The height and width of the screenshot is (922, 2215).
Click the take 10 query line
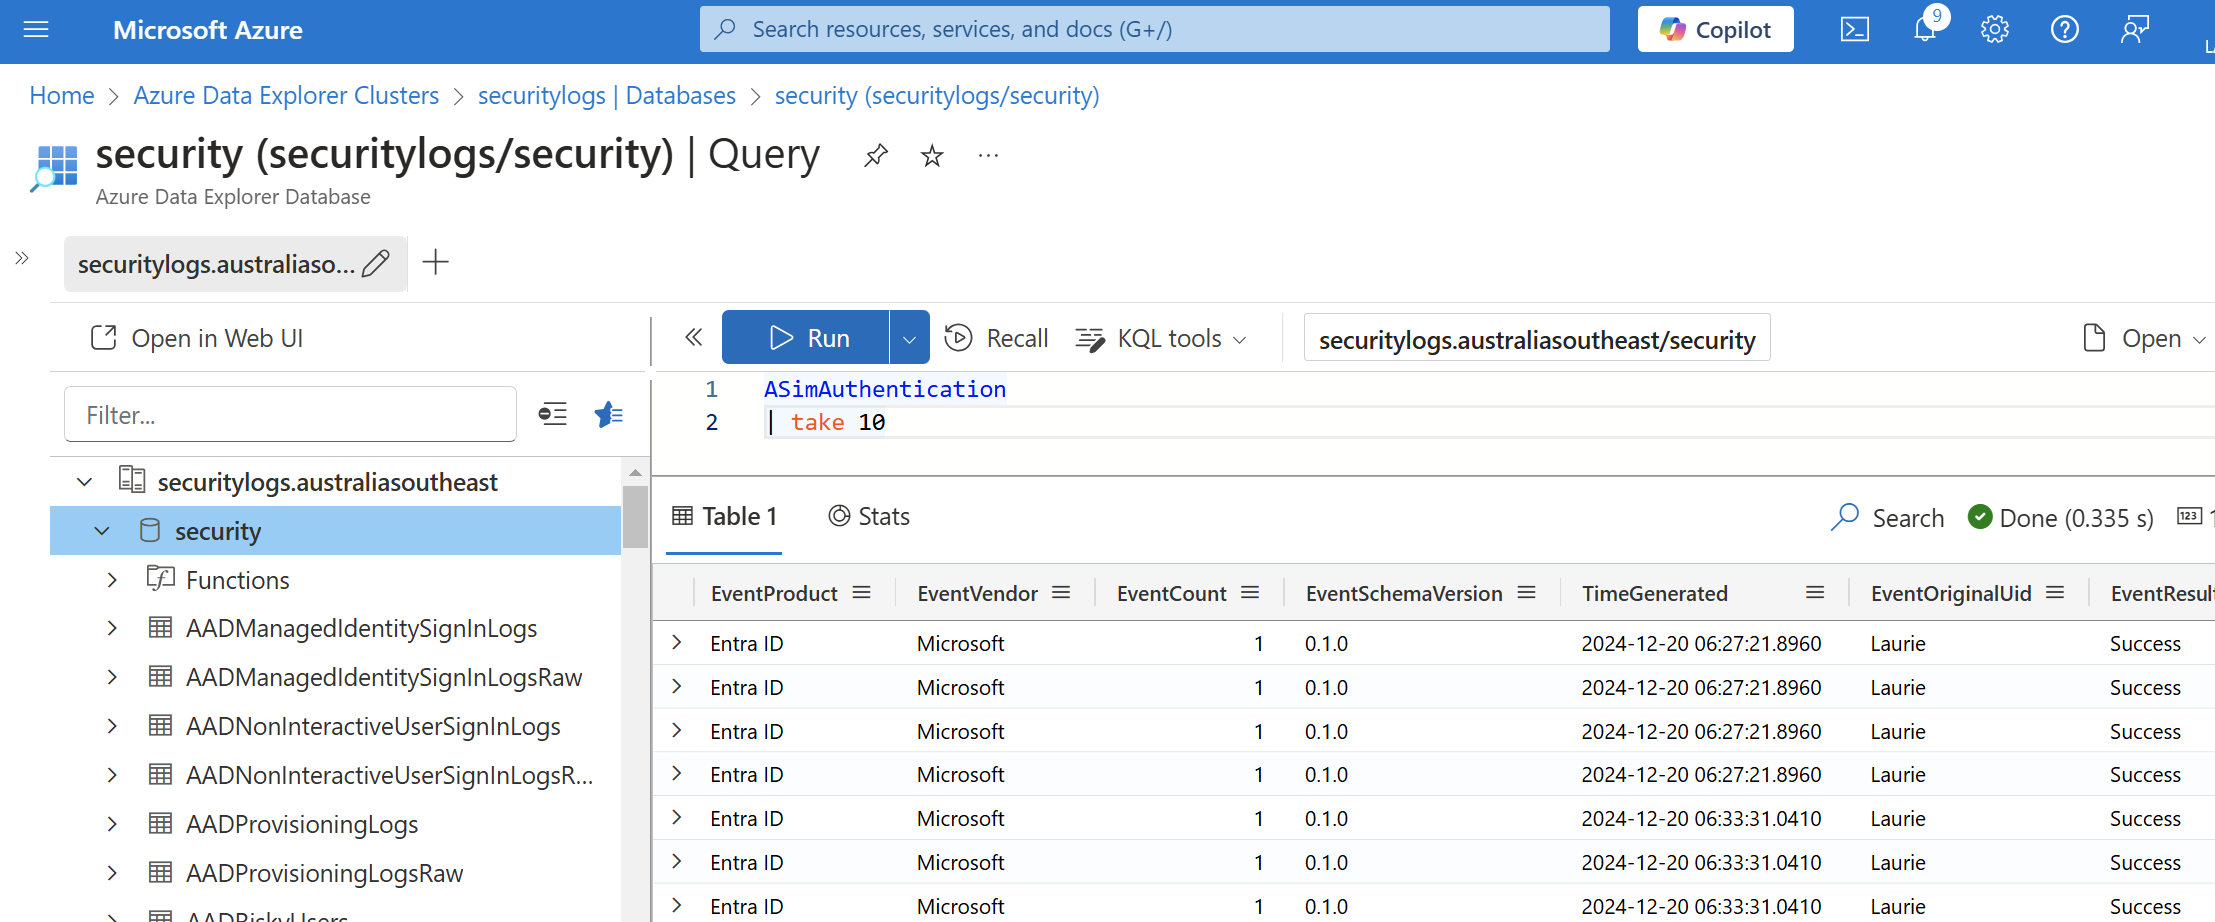tap(827, 422)
